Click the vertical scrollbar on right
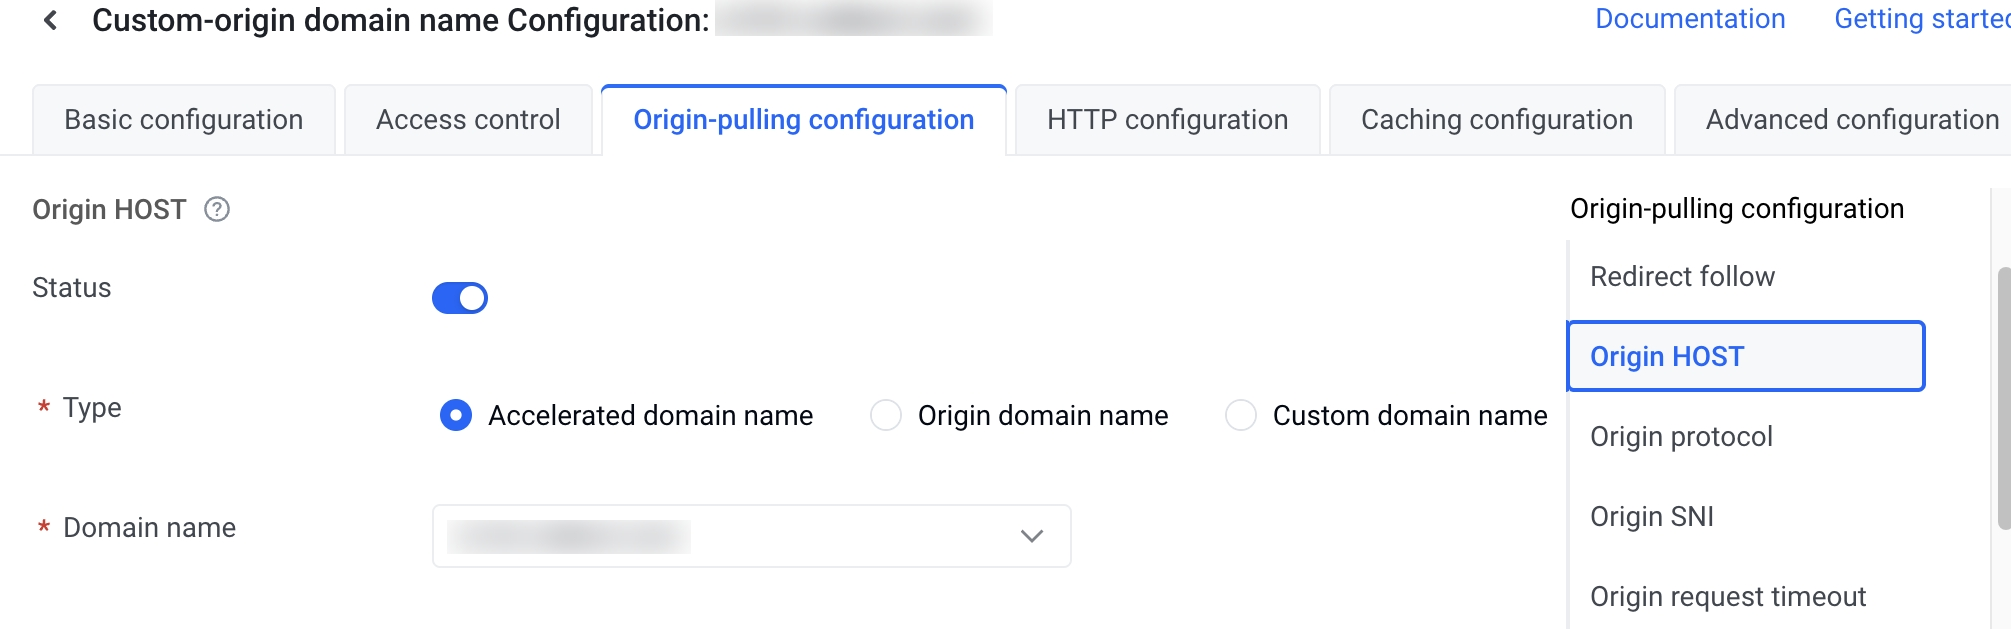 click(x=2003, y=398)
